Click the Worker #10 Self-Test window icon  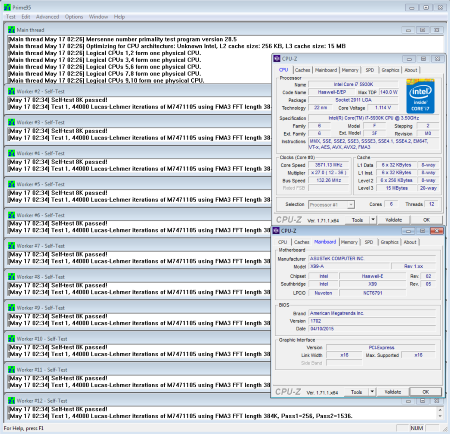[12, 339]
